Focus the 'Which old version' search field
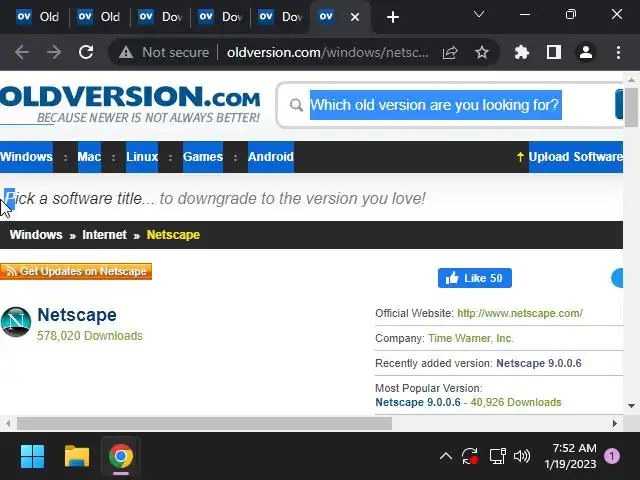 coord(436,105)
